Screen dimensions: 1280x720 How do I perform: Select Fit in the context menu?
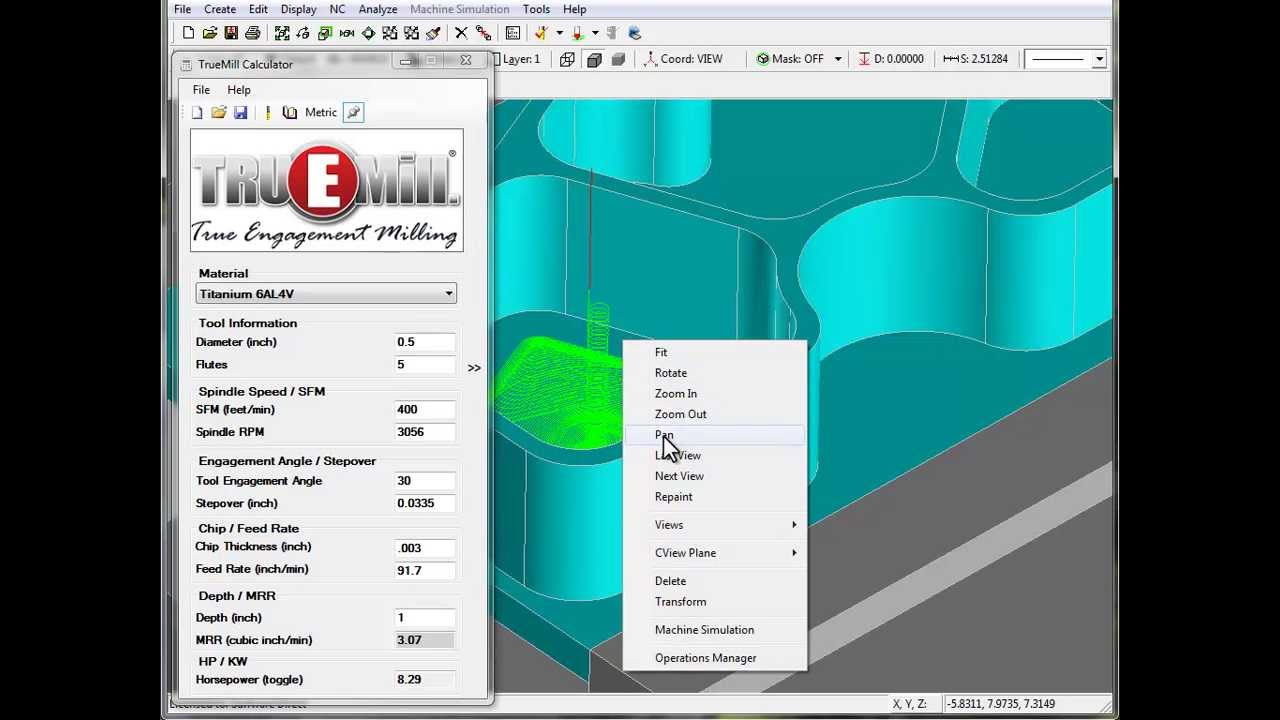661,352
